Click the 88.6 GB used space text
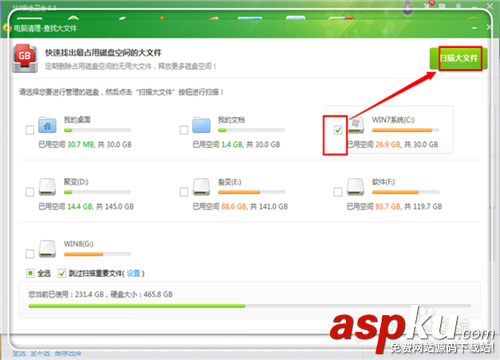Screen dimensions: 500x360 point(234,207)
